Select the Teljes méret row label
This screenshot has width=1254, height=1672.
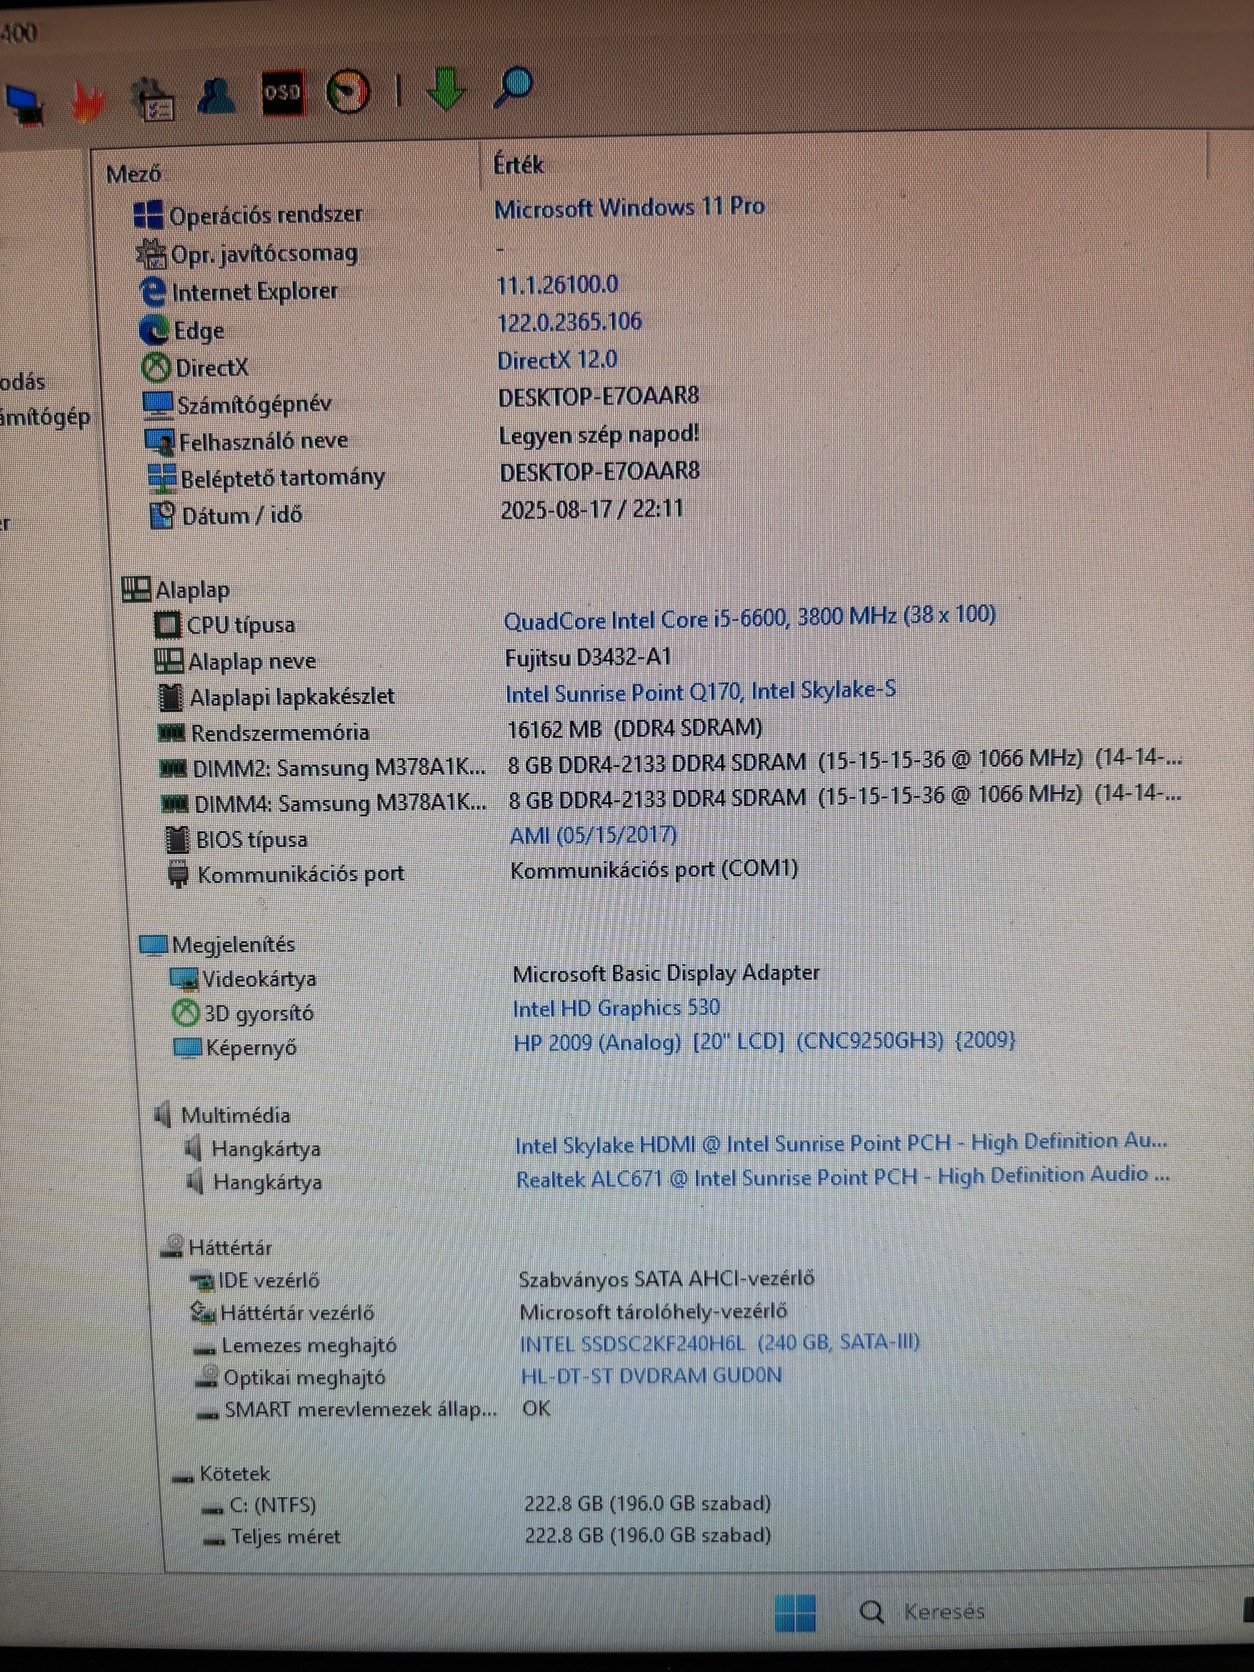(285, 1537)
